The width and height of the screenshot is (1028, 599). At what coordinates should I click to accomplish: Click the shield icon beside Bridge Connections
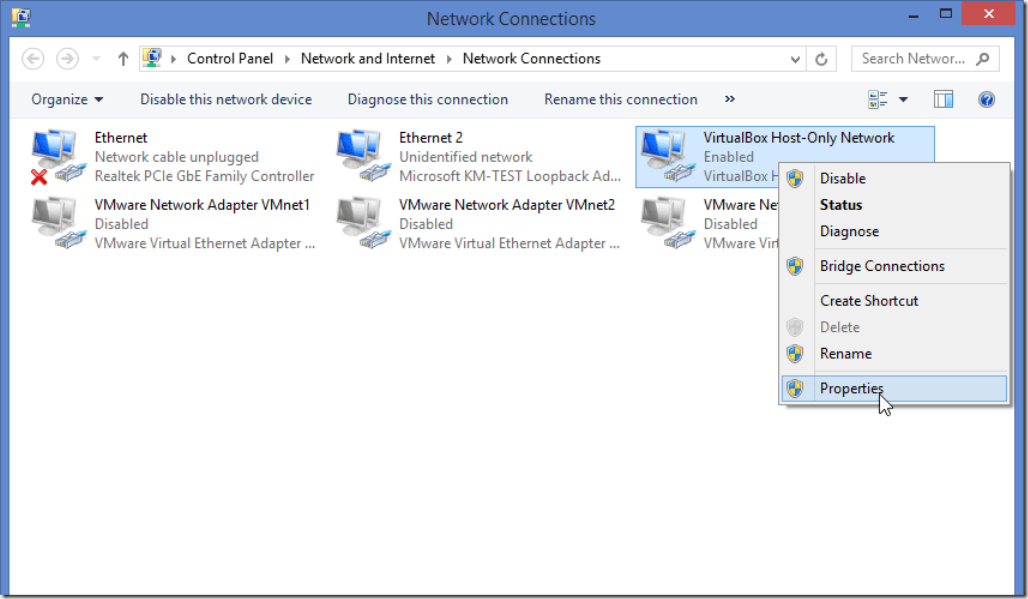coord(795,266)
